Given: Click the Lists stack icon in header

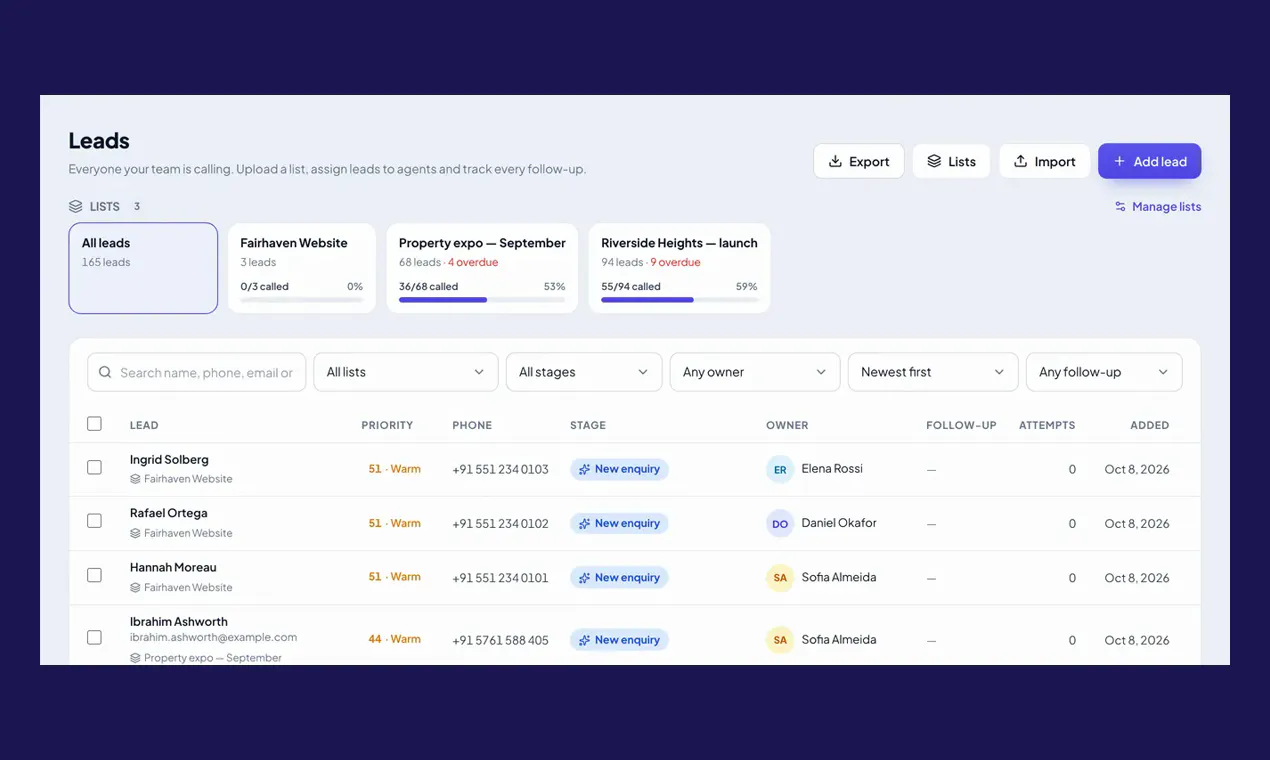Looking at the screenshot, I should click(x=934, y=161).
